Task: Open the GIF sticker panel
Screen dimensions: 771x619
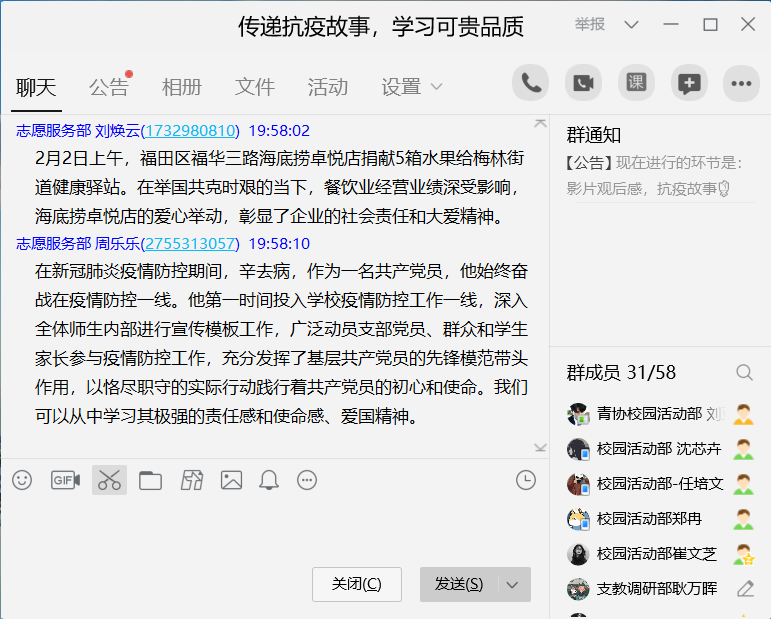Action: pos(65,480)
